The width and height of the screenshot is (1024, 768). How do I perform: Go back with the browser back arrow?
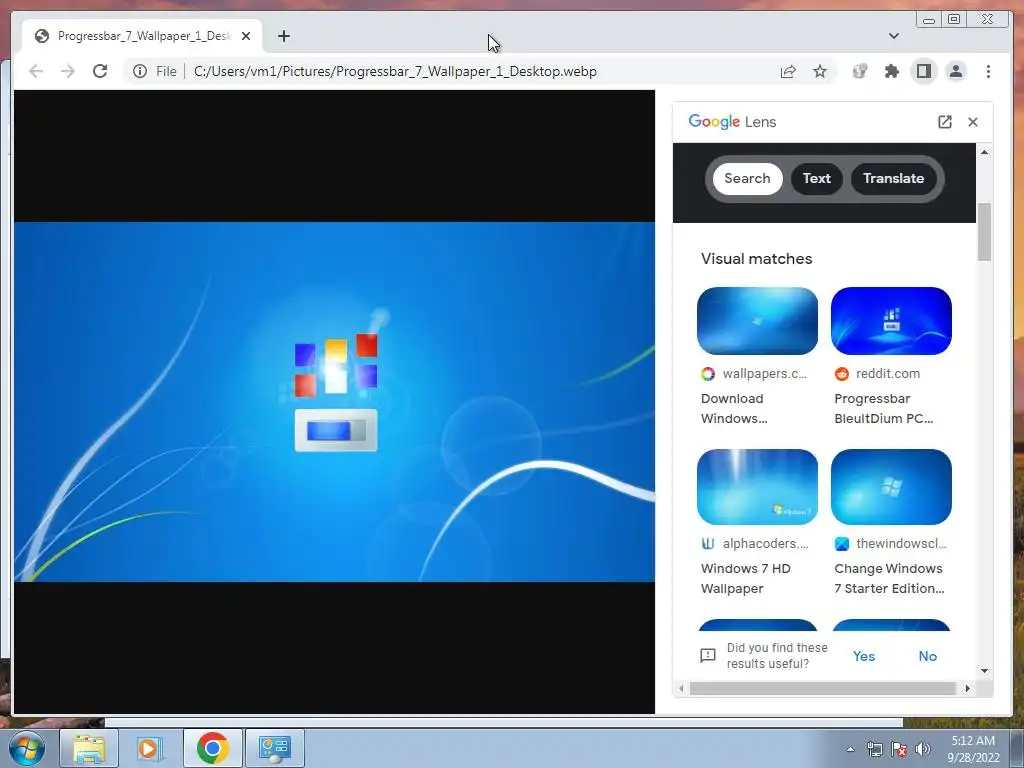click(36, 71)
